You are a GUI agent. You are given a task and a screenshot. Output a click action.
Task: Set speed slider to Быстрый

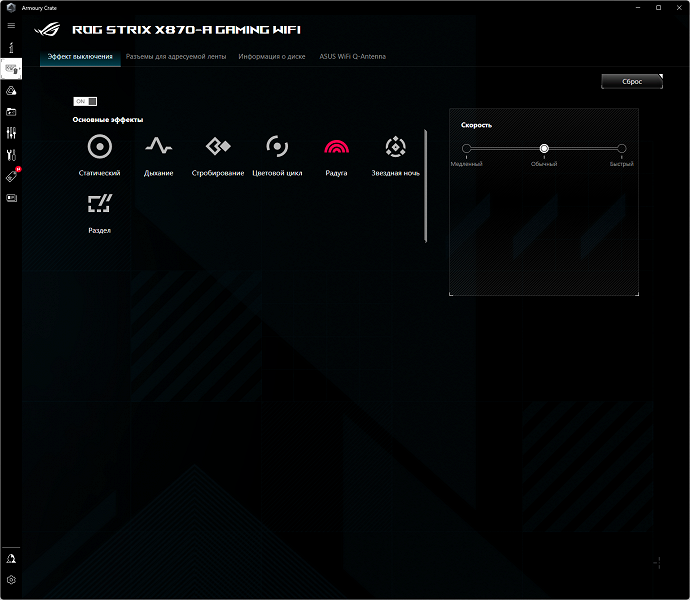[x=621, y=149]
